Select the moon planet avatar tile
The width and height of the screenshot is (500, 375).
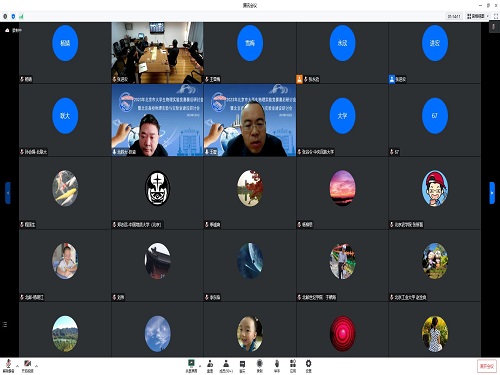click(x=250, y=265)
